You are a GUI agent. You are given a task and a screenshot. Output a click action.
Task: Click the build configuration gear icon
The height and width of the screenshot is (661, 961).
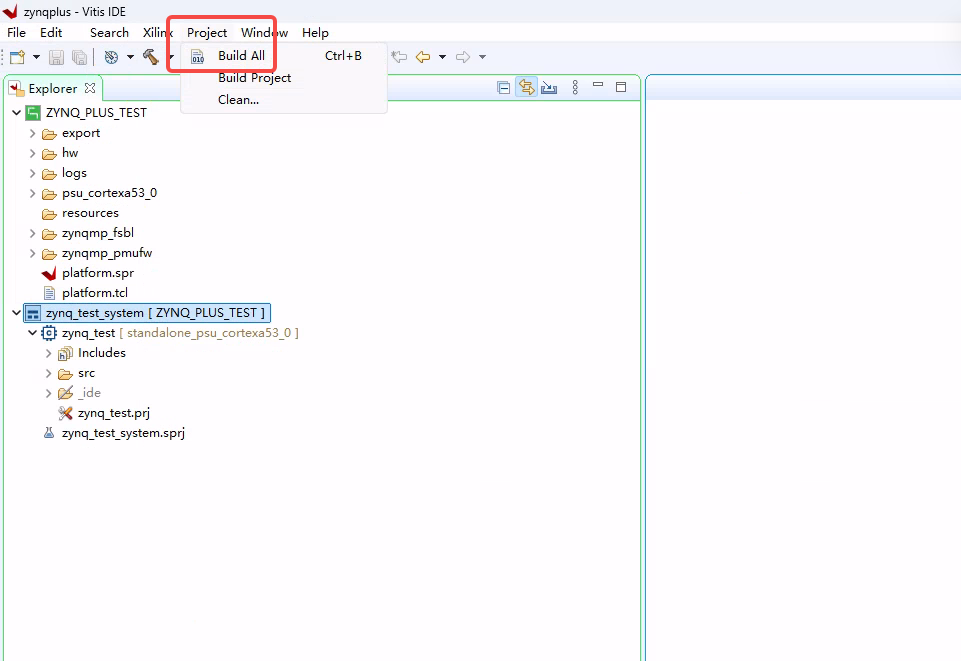[112, 57]
